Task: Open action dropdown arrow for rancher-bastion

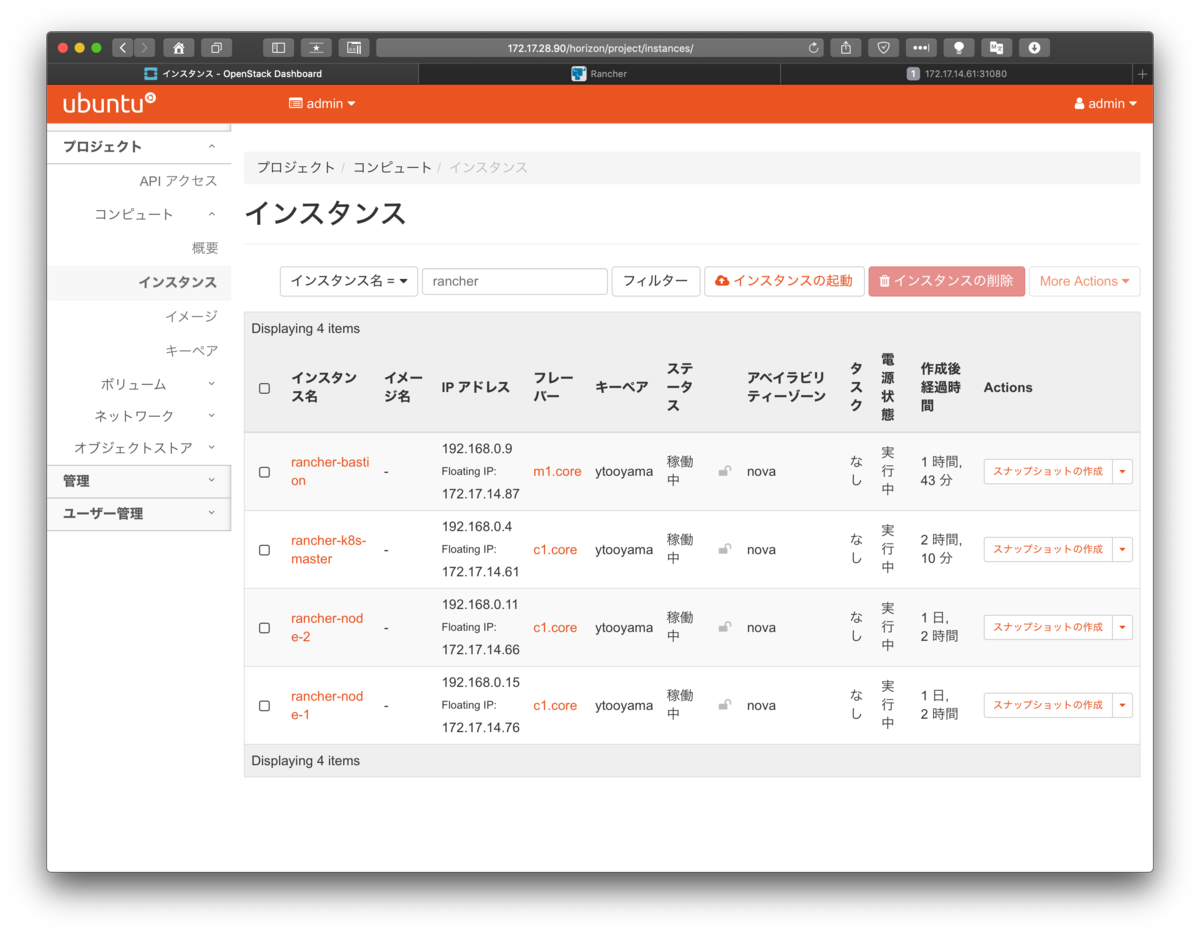Action: [1122, 471]
